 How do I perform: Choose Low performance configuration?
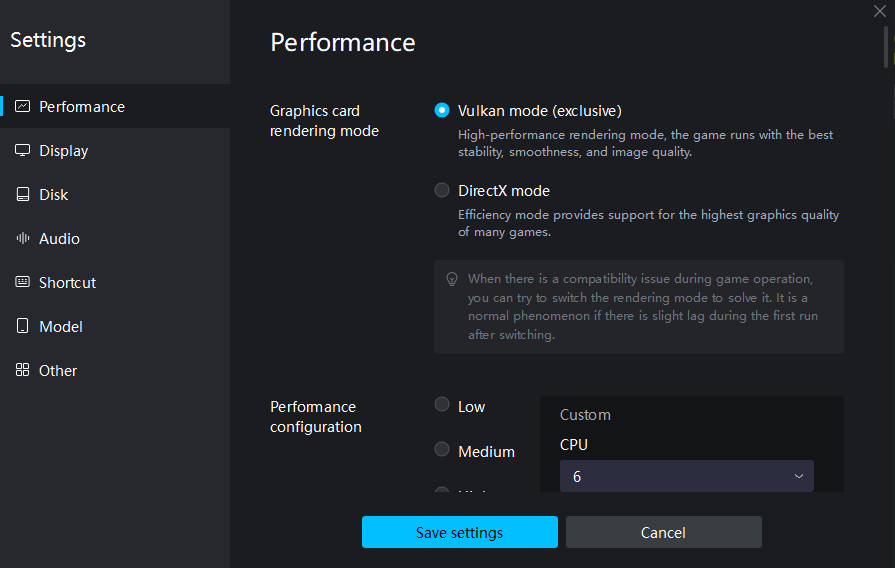tap(442, 405)
